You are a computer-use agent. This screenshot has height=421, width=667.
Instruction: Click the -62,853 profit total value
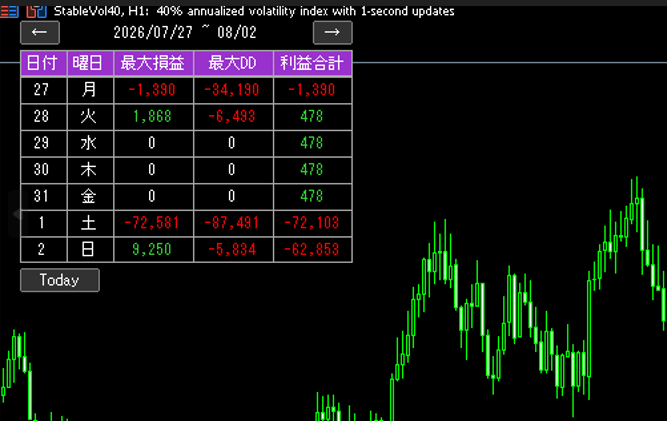point(312,250)
